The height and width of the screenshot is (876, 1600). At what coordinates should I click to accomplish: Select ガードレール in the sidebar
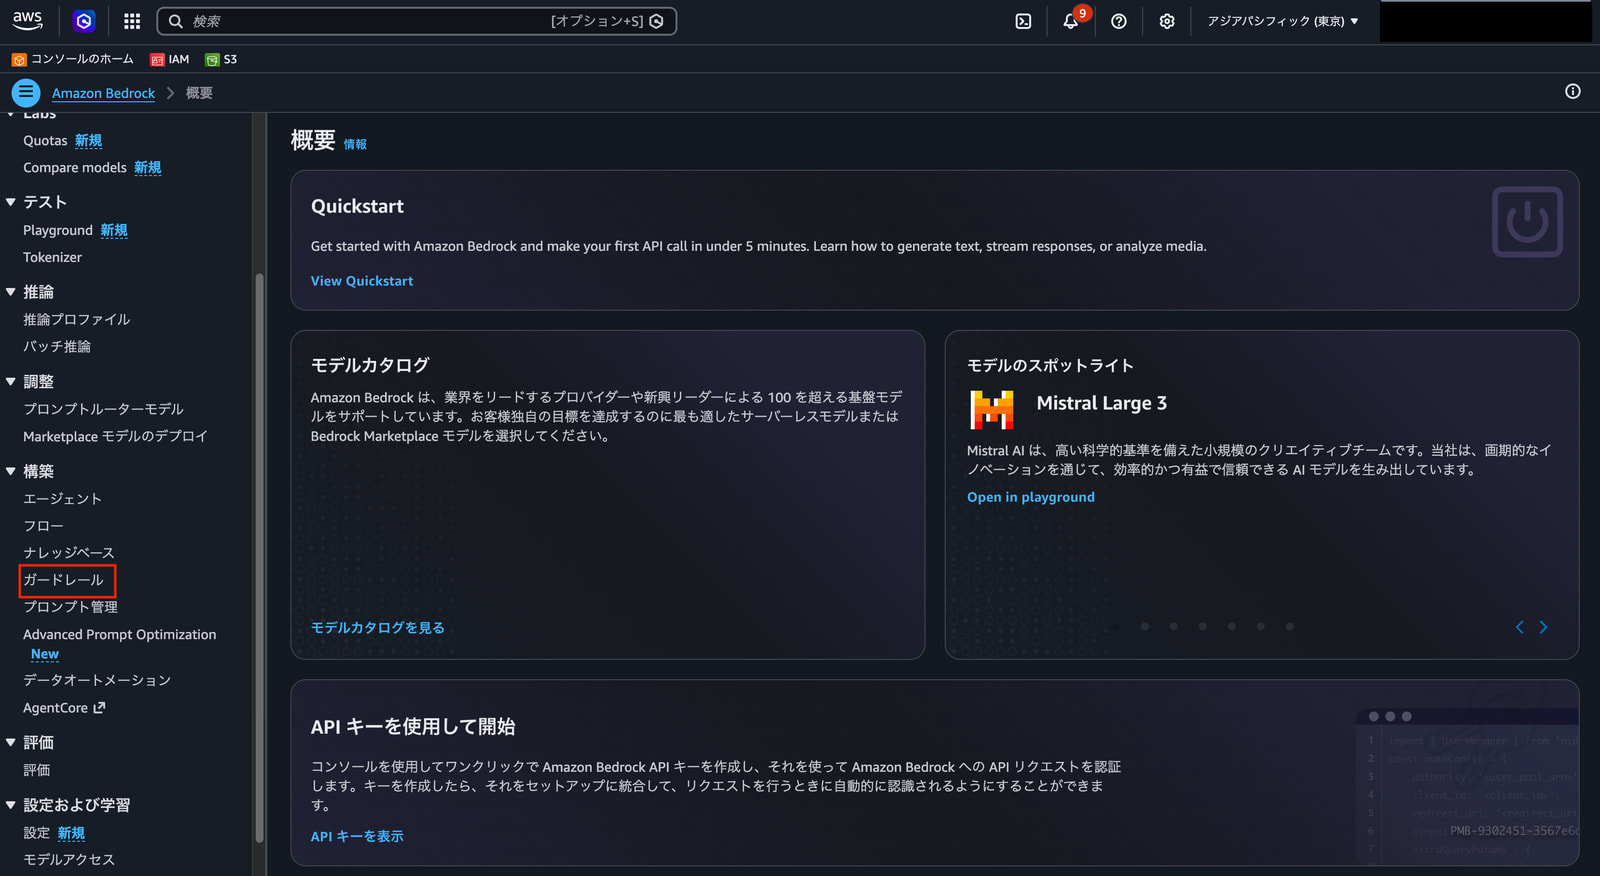pyautogui.click(x=64, y=580)
